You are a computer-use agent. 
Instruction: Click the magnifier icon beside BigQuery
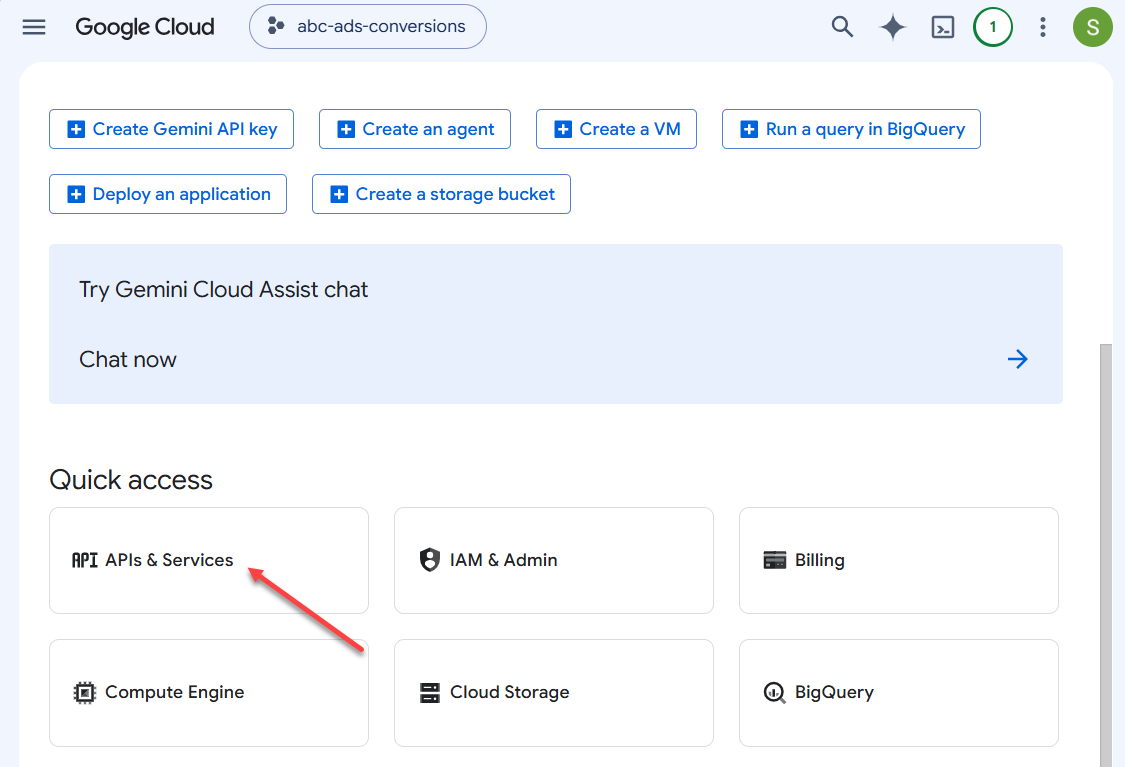point(774,692)
